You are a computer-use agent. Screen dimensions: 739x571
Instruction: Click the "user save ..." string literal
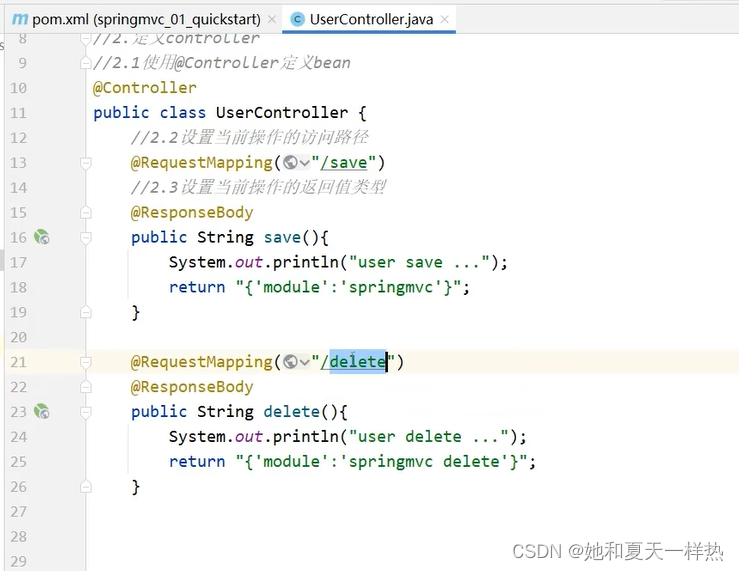419,262
